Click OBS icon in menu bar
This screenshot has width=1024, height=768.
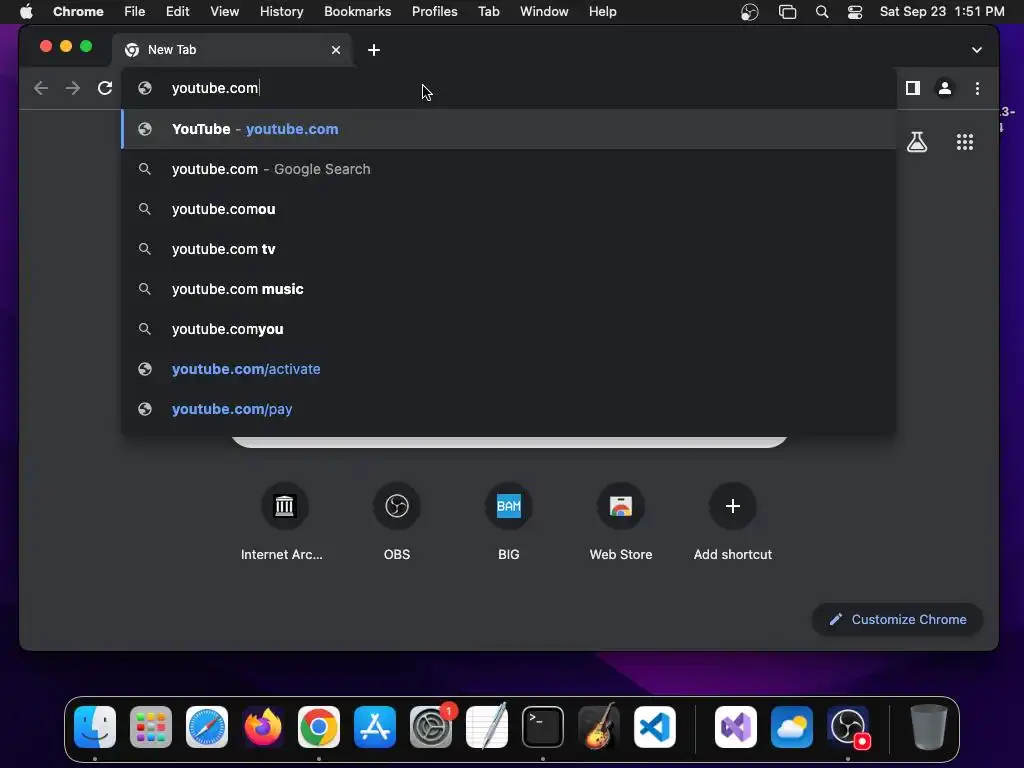[x=750, y=12]
